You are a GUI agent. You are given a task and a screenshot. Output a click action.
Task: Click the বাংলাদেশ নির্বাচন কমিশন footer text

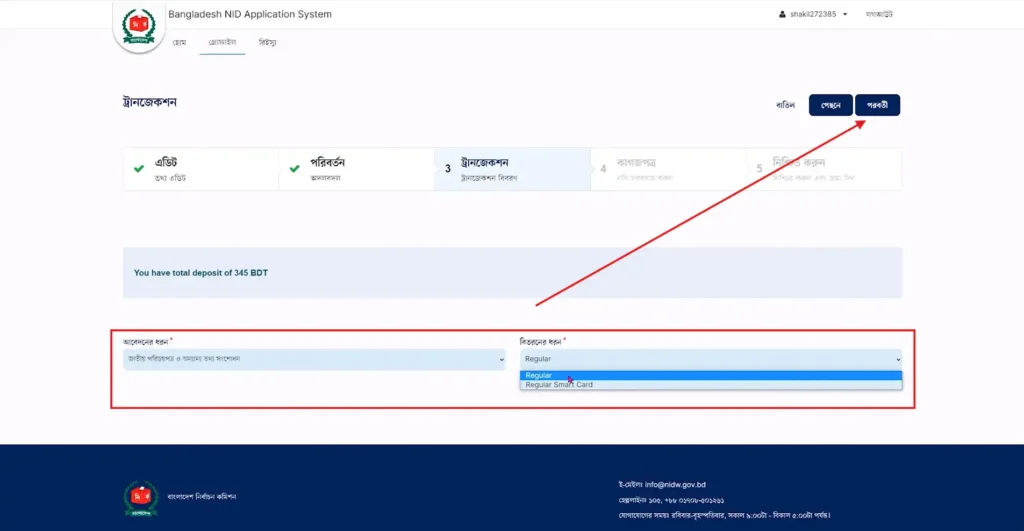point(202,497)
